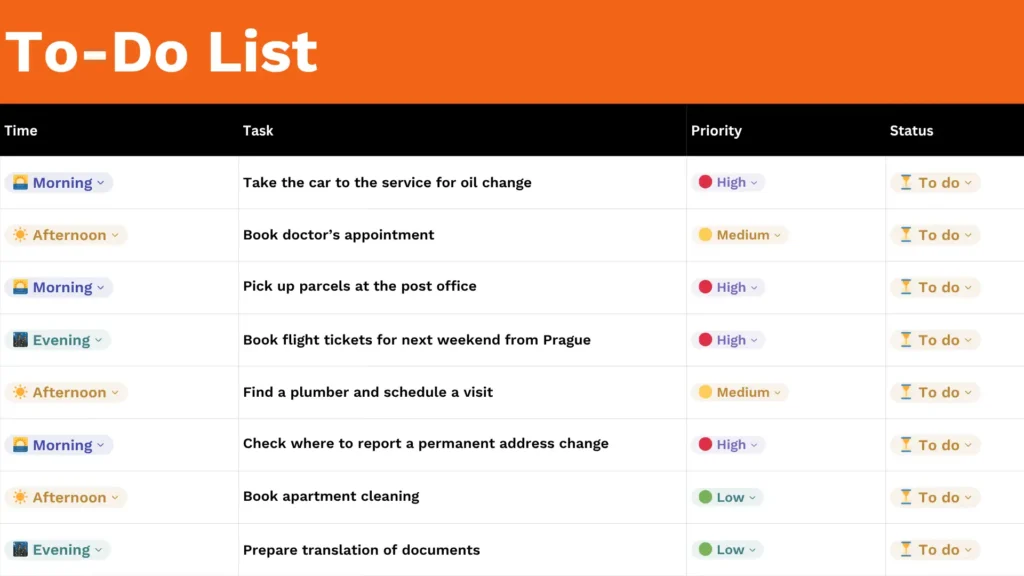The image size is (1024, 576).
Task: Click the To-Do List title
Action: pyautogui.click(x=162, y=52)
